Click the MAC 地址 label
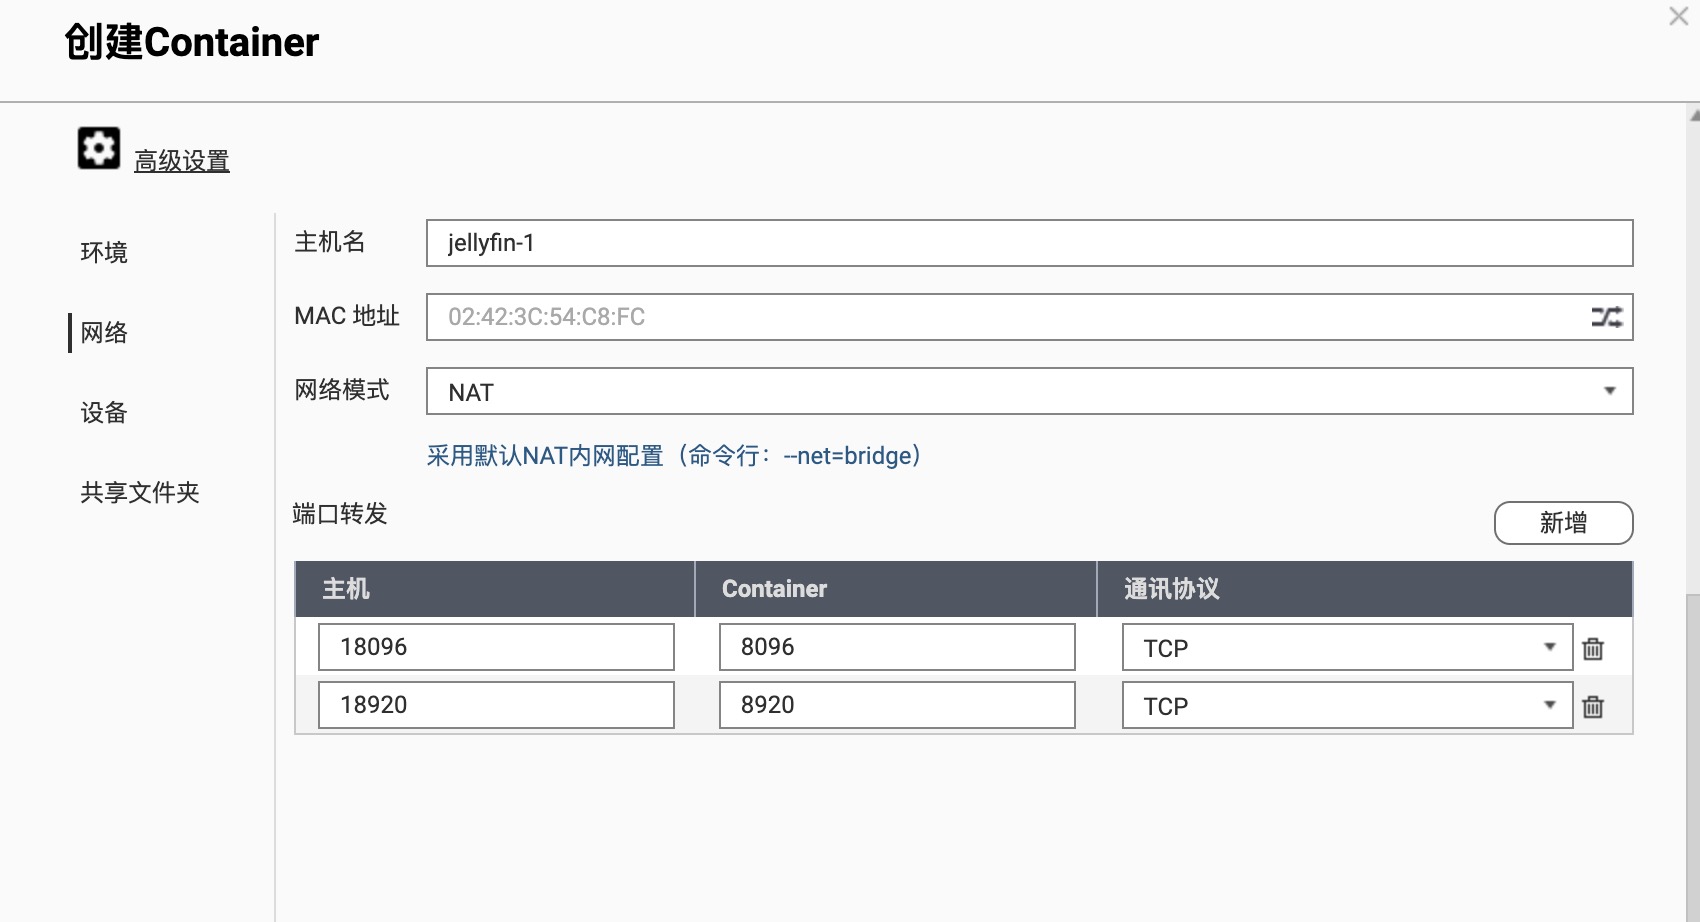The width and height of the screenshot is (1700, 922). click(347, 316)
